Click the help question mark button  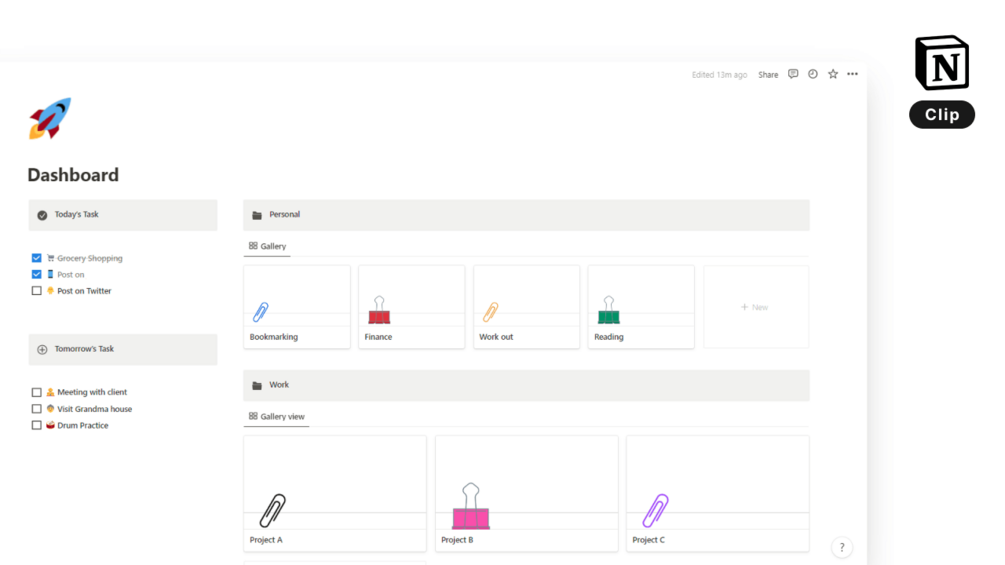[x=842, y=547]
